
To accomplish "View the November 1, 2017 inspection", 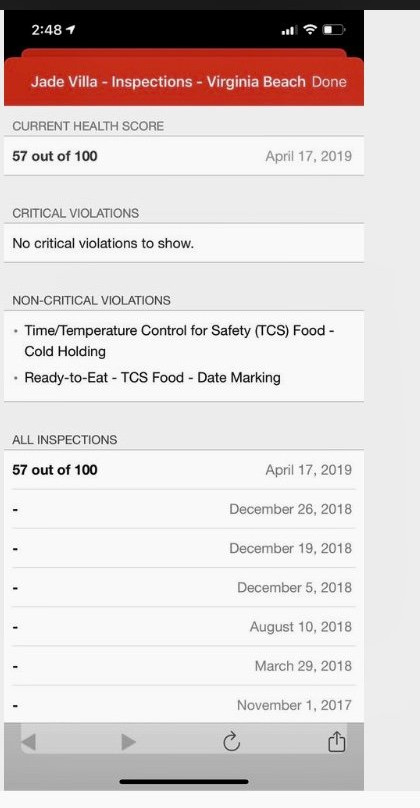I will (184, 704).
